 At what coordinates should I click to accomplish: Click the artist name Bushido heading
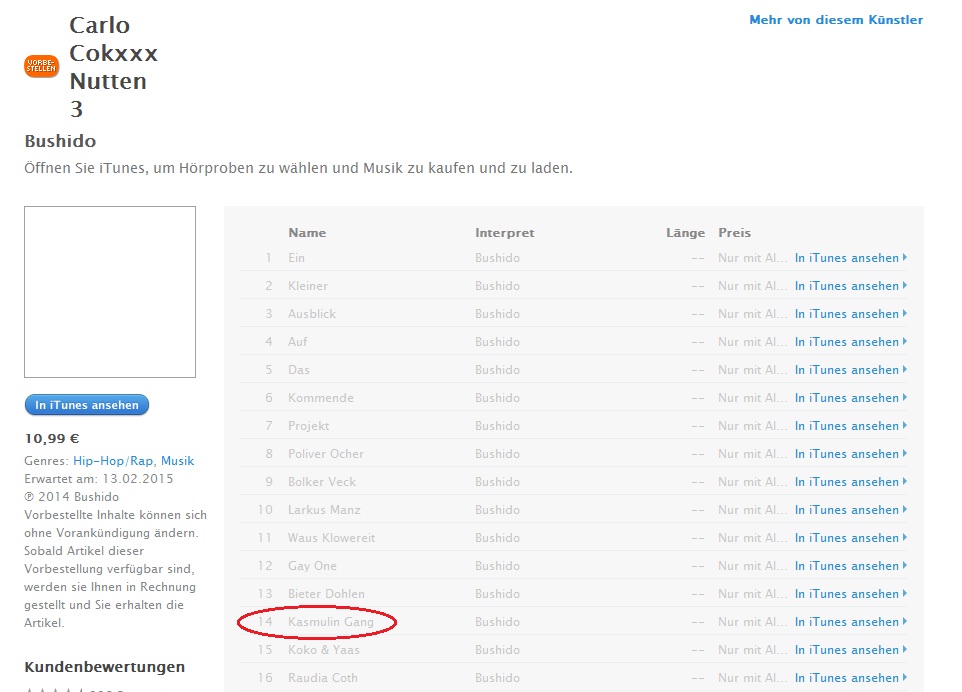point(60,141)
